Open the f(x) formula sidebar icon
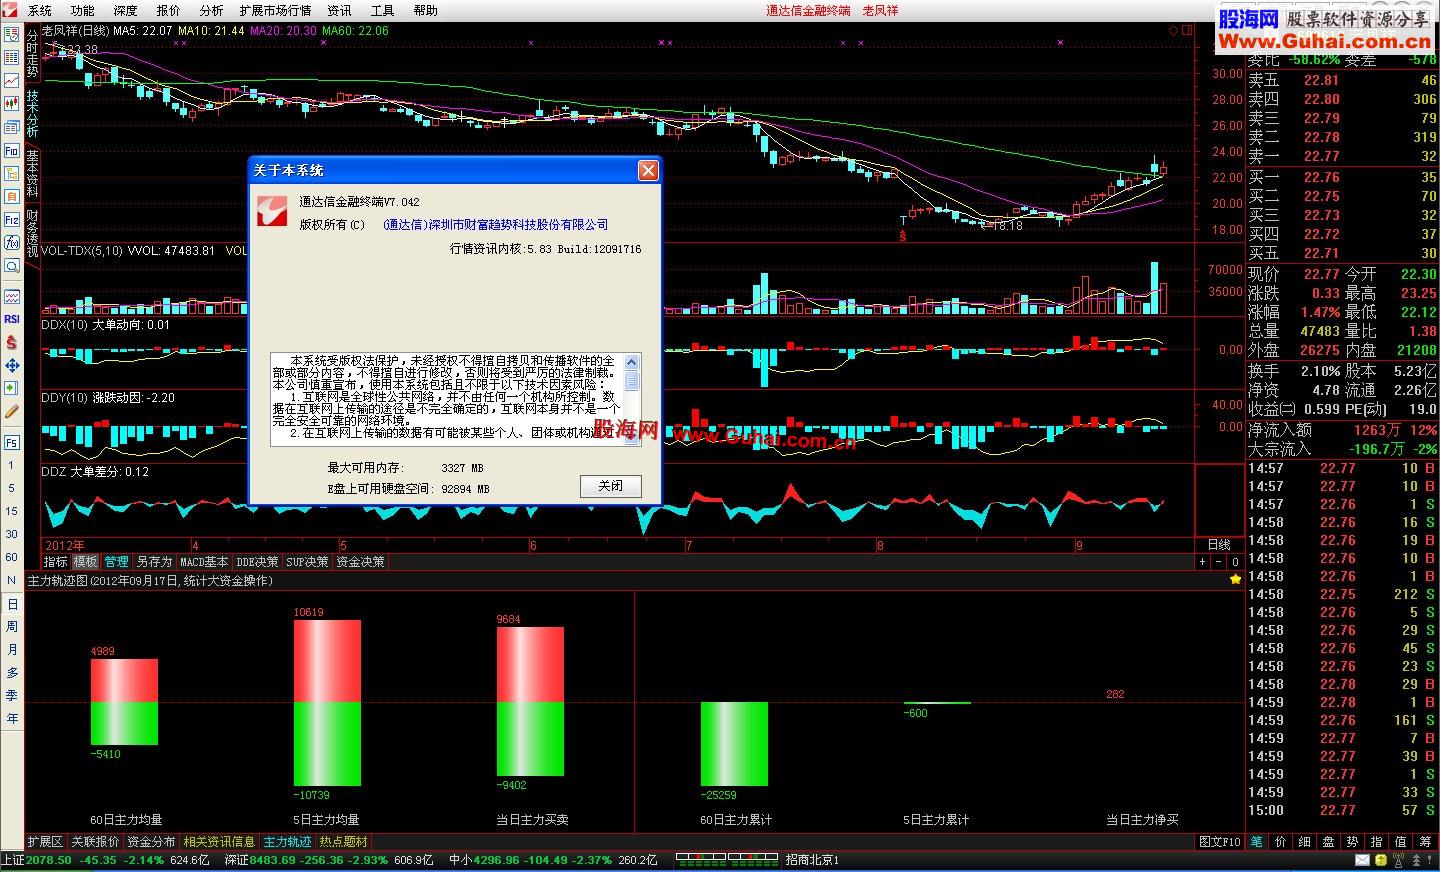The height and width of the screenshot is (872, 1440). pyautogui.click(x=12, y=243)
